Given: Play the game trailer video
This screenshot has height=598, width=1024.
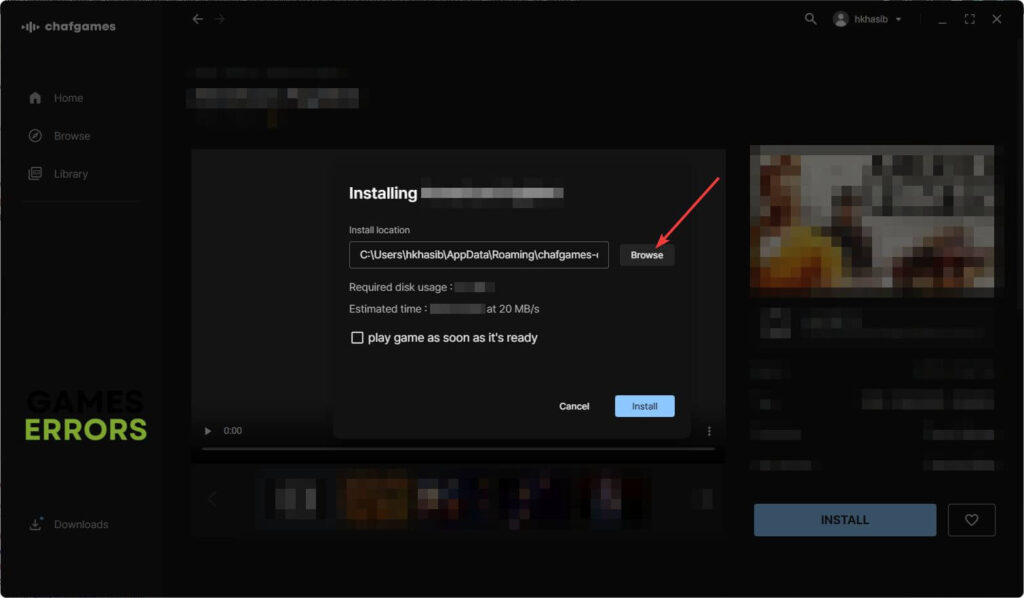Looking at the screenshot, I should click(208, 431).
